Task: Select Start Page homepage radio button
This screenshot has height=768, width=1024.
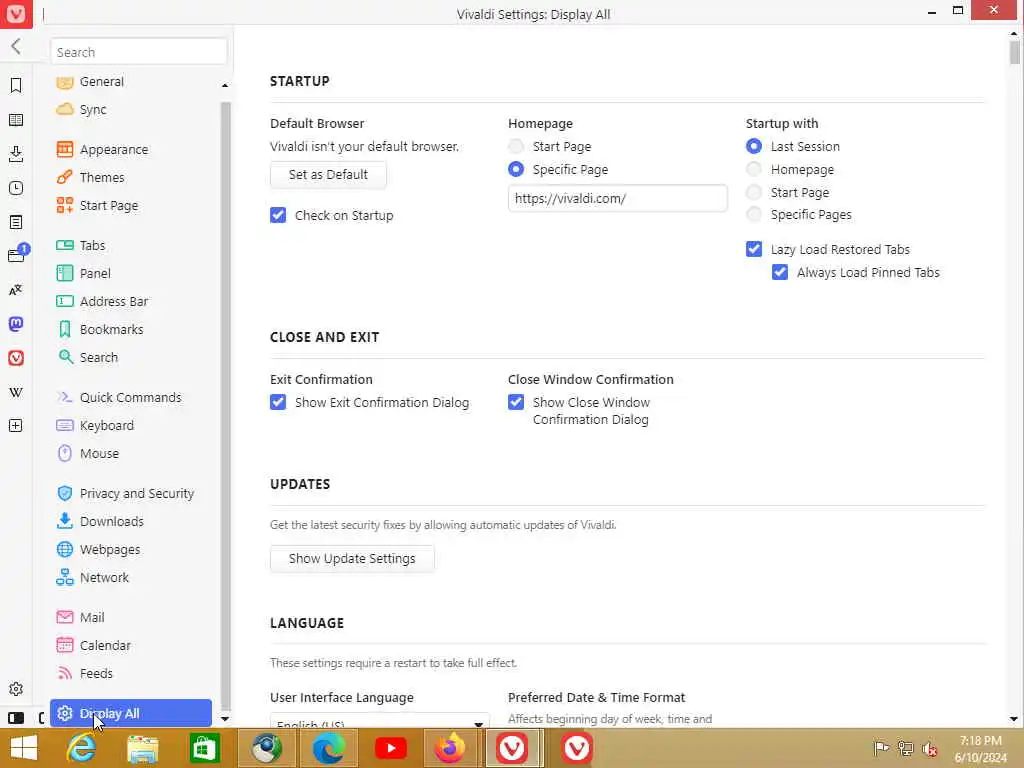Action: 516,146
